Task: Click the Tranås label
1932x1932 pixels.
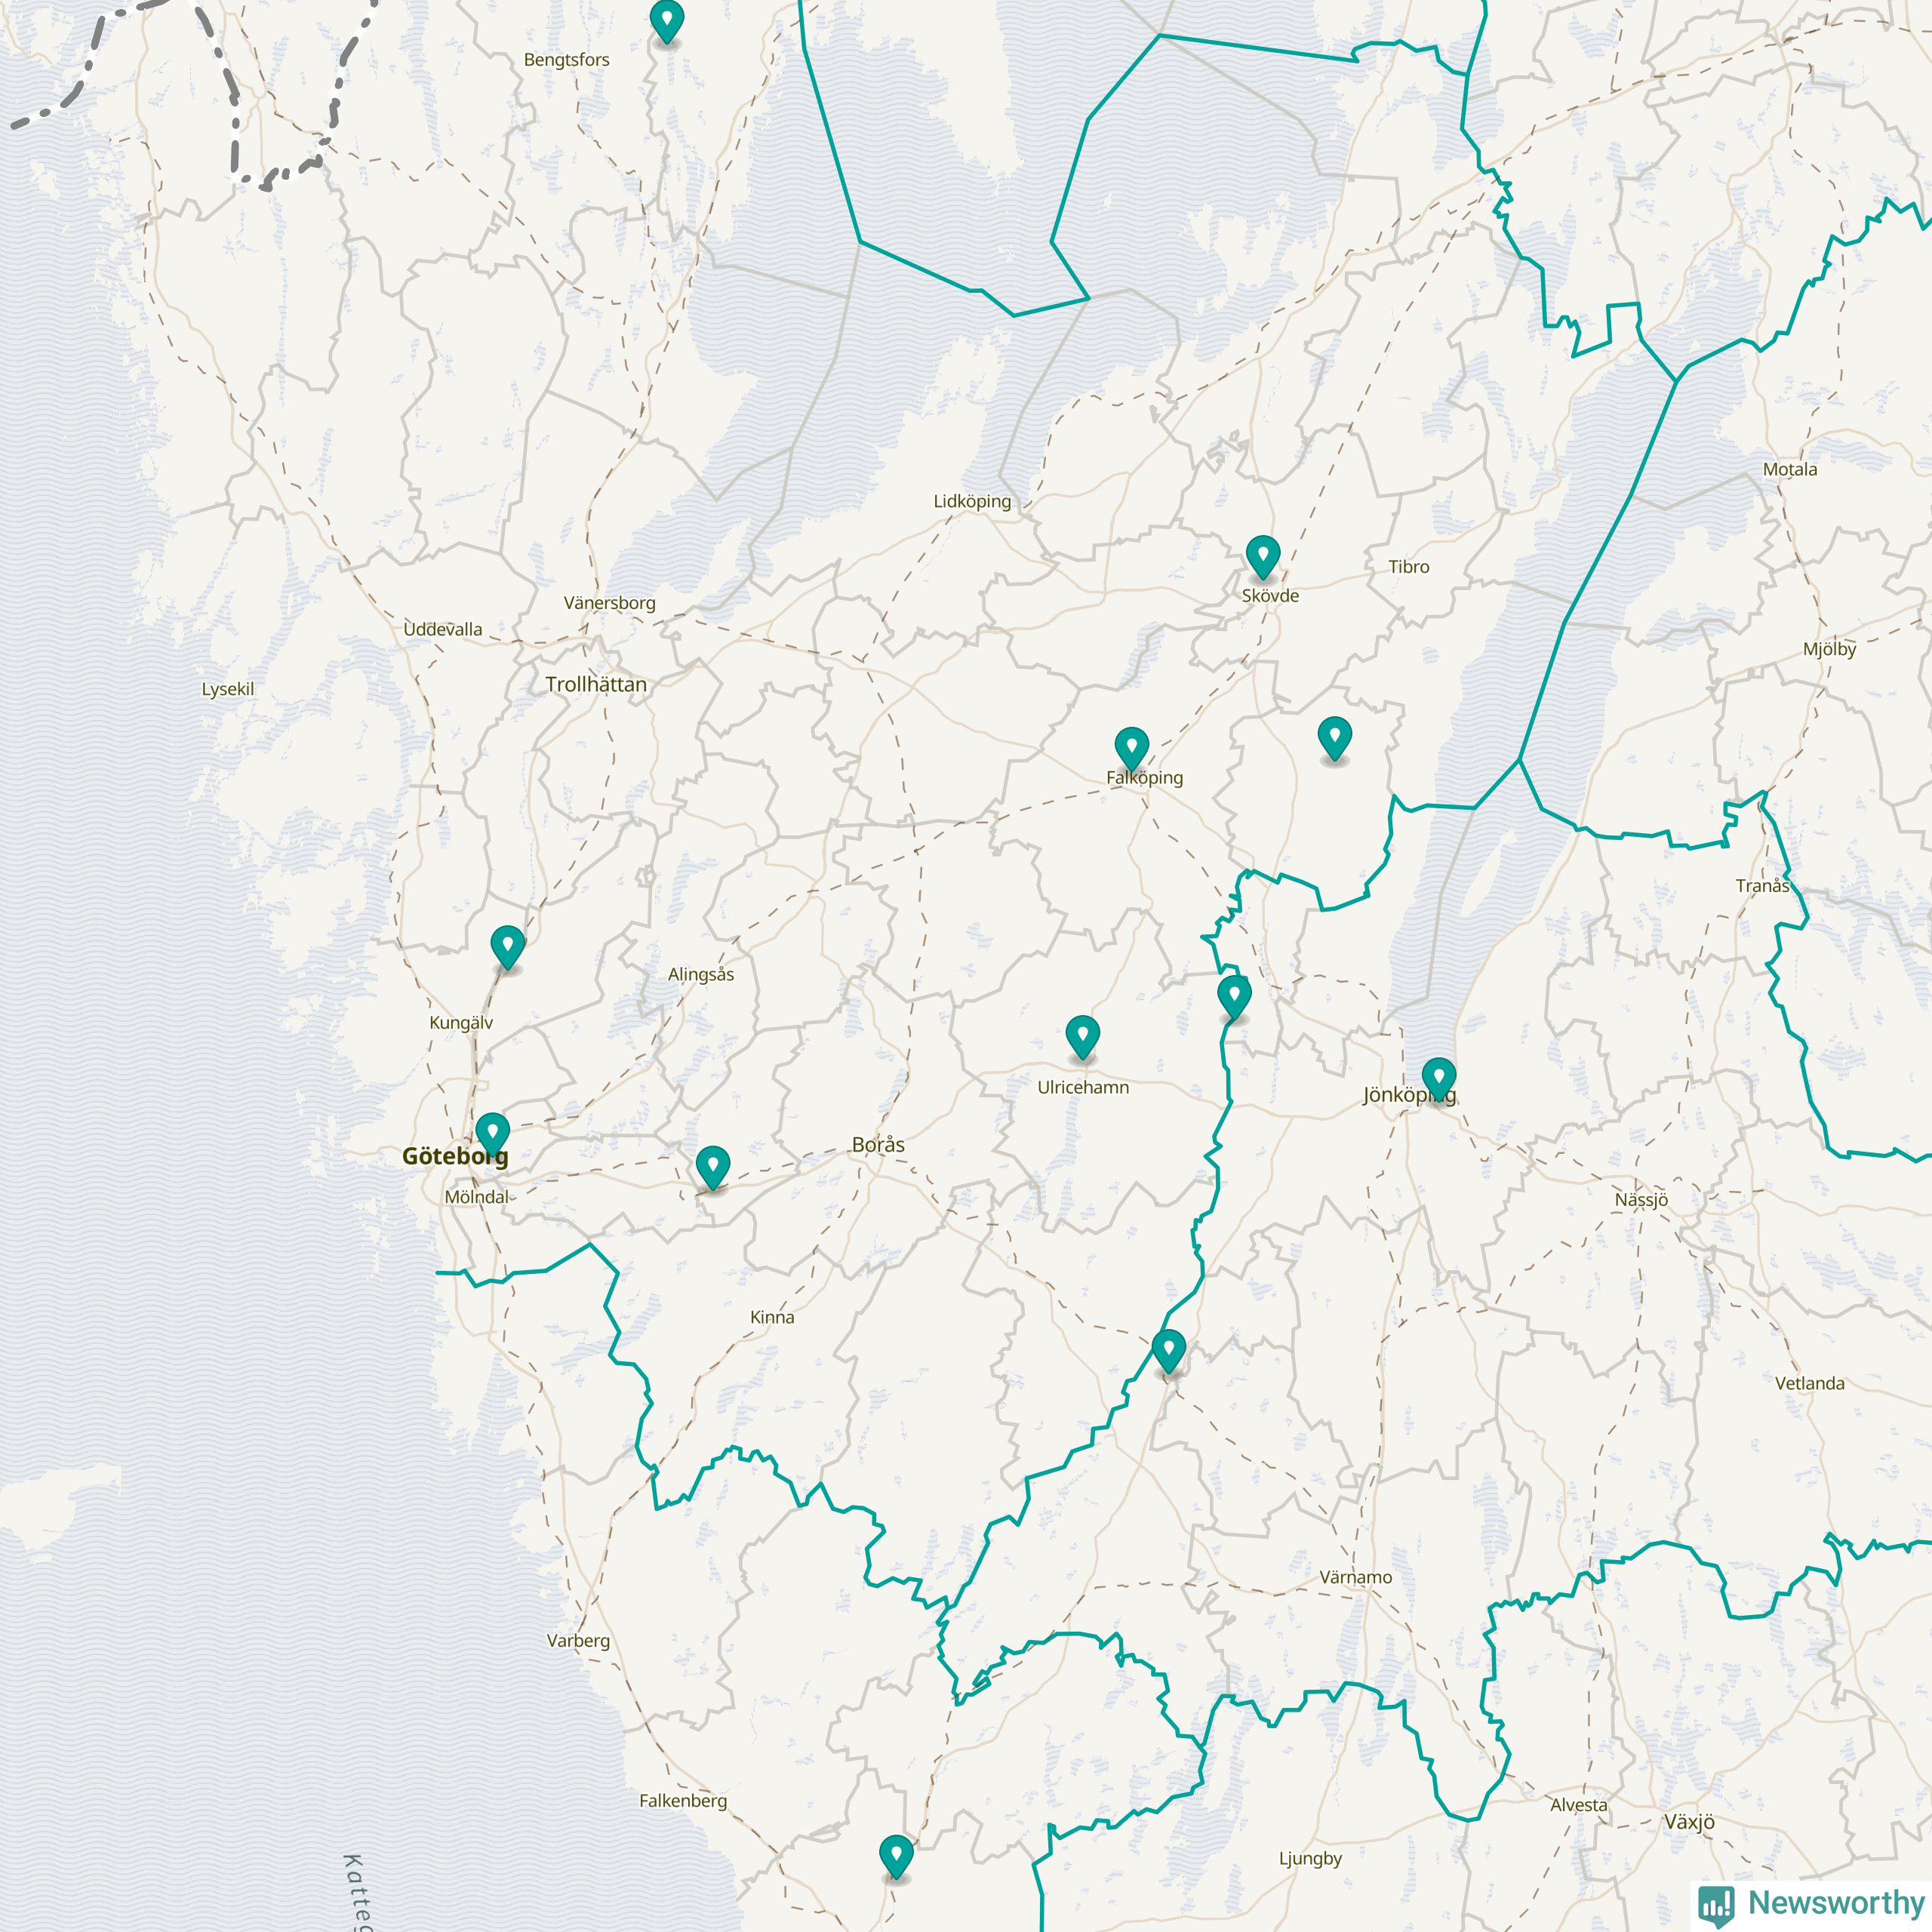Action: pos(1762,885)
